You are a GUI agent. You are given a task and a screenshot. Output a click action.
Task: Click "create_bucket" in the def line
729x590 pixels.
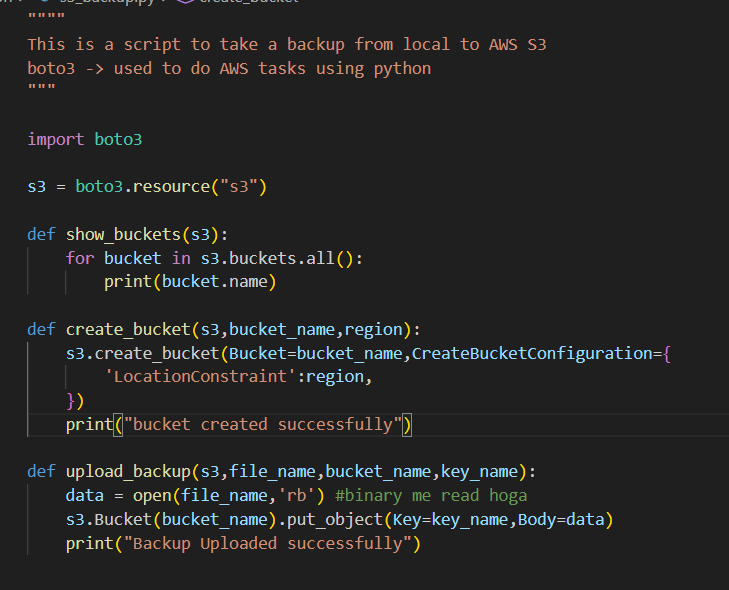[128, 329]
